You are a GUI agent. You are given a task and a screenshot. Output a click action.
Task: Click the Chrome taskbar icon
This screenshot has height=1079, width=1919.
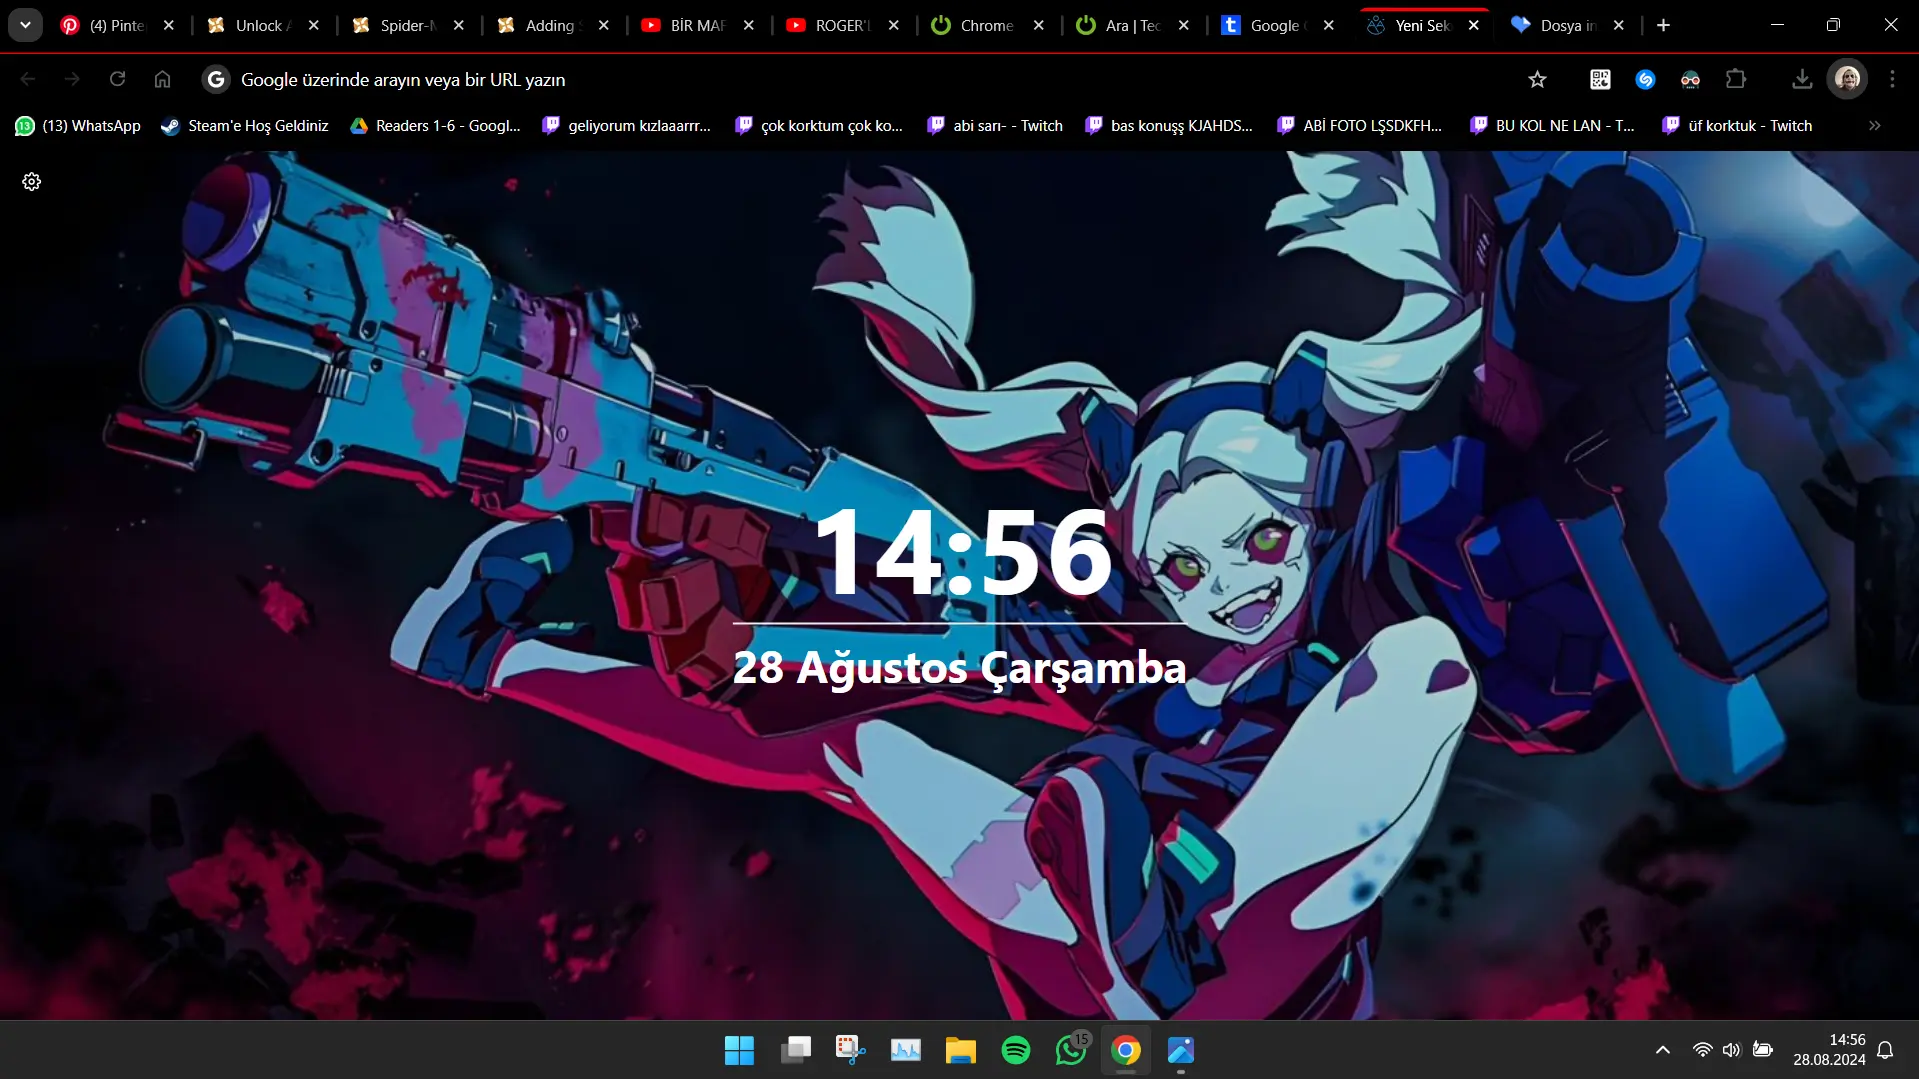(x=1126, y=1050)
